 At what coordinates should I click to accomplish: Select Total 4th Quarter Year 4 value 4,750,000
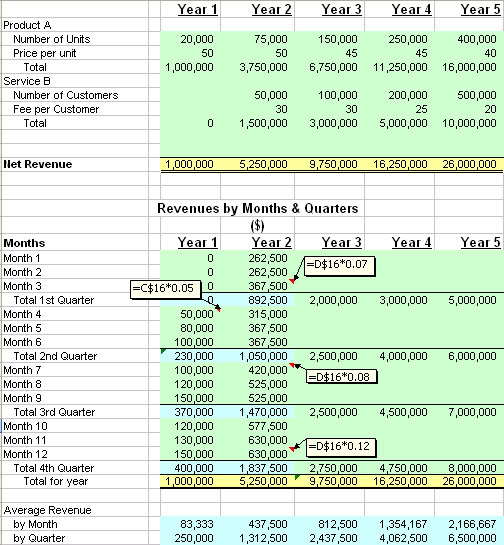click(x=403, y=468)
